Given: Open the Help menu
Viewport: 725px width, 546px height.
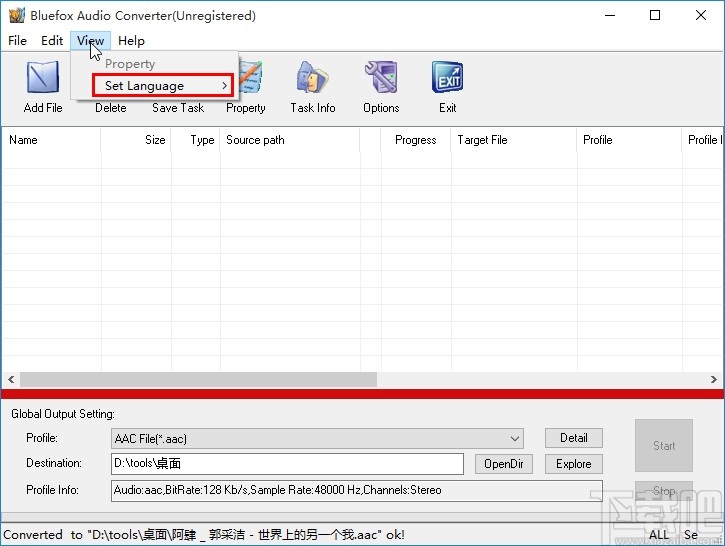Looking at the screenshot, I should pos(131,41).
